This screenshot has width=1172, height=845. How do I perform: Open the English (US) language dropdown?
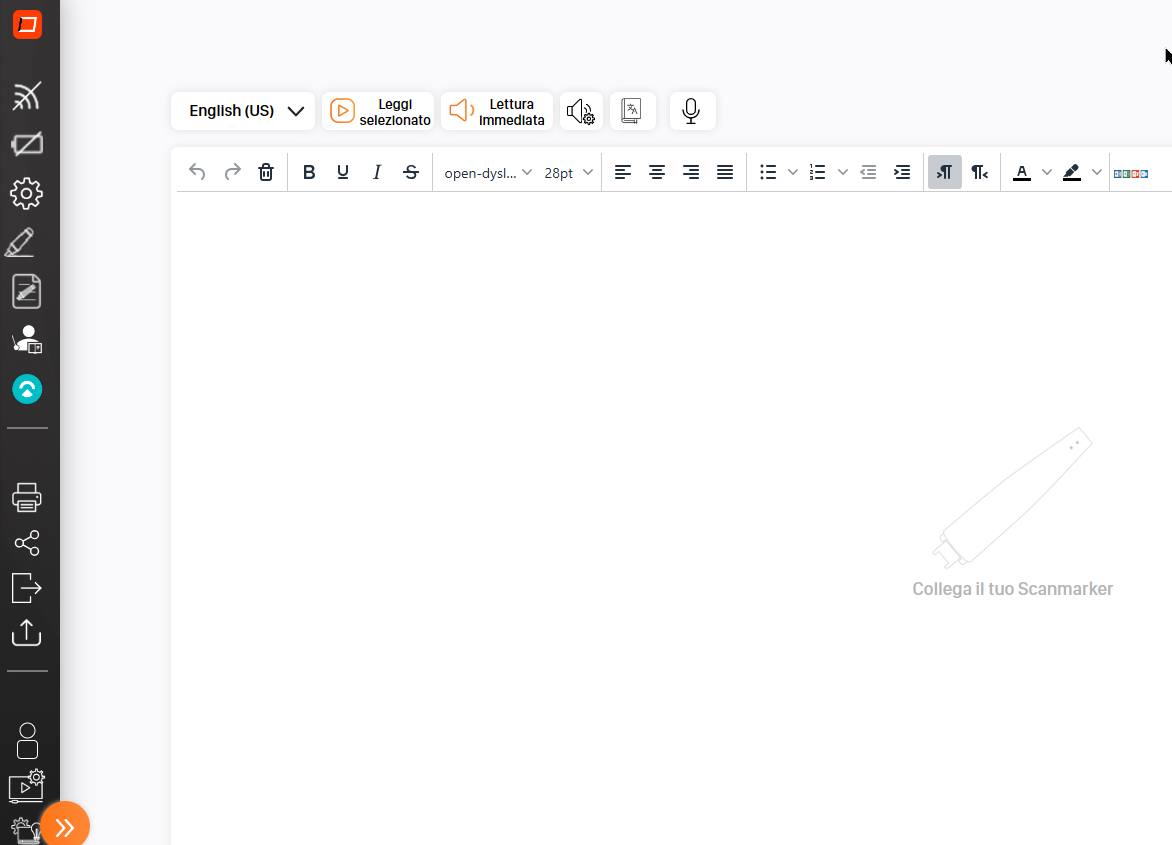coord(243,111)
